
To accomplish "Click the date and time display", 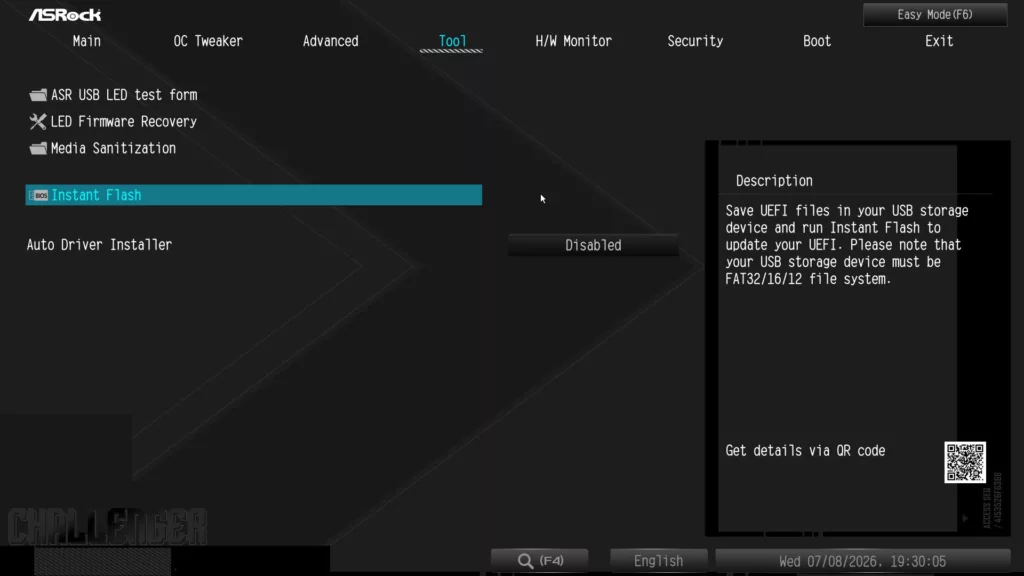I will (862, 561).
